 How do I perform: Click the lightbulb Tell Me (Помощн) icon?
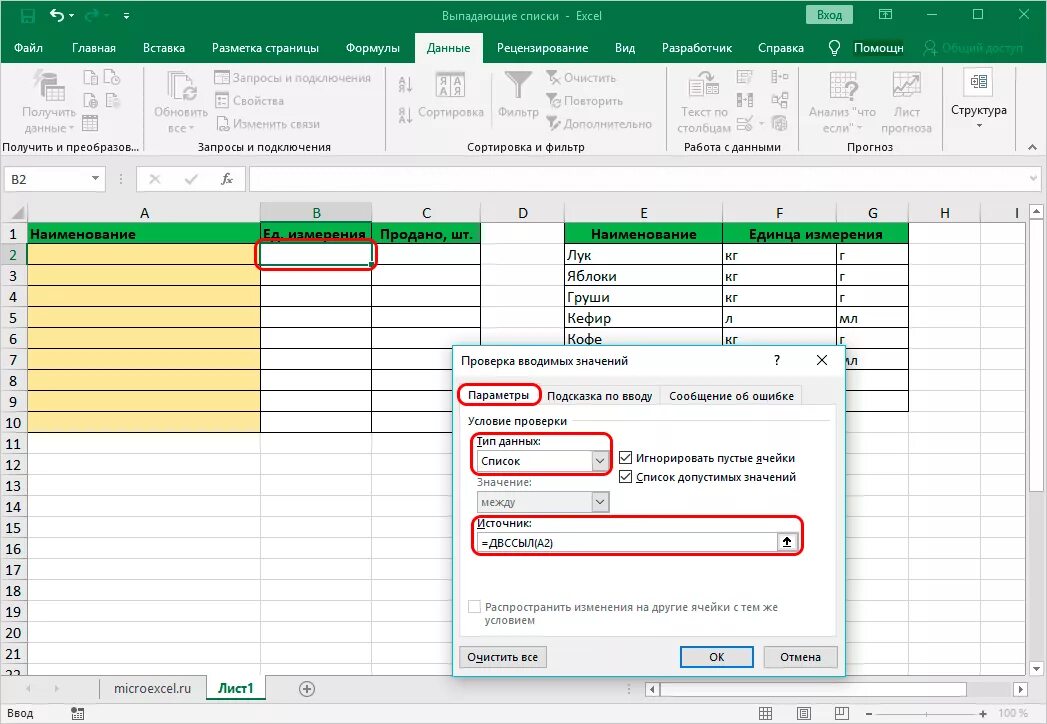834,48
